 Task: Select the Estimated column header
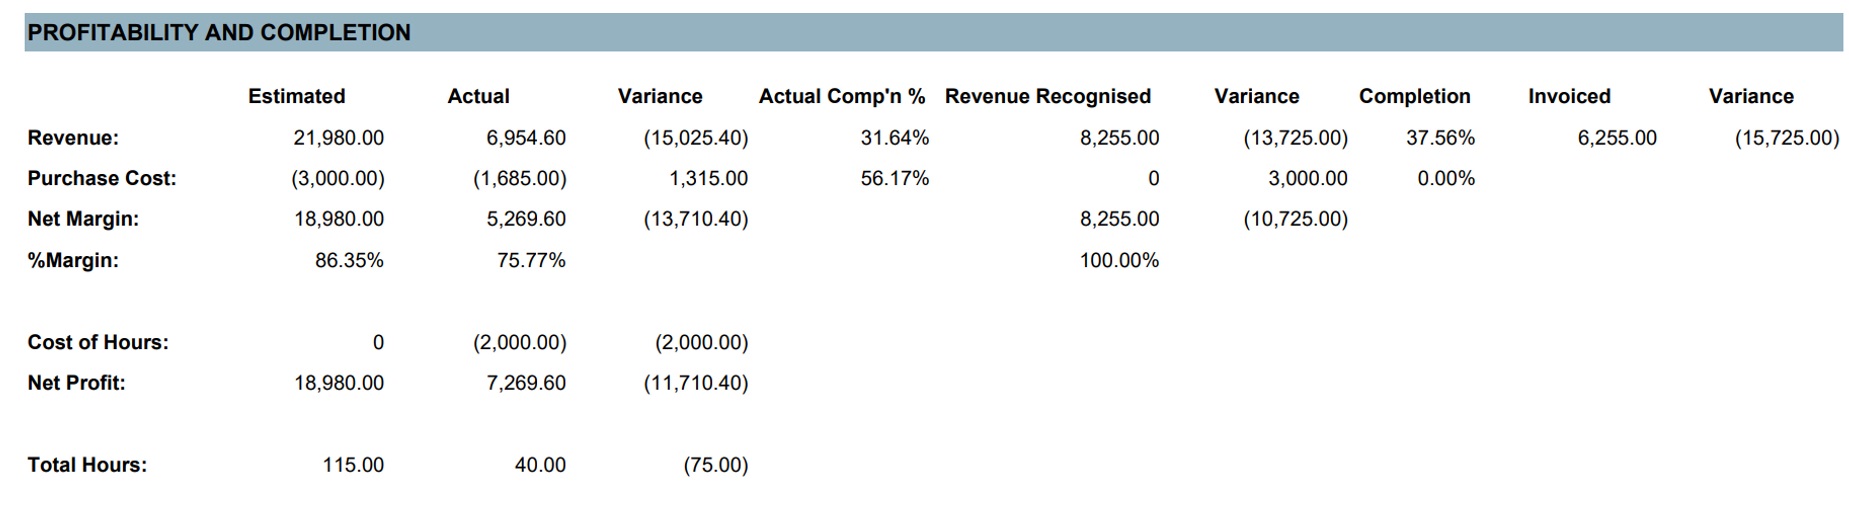[x=296, y=96]
